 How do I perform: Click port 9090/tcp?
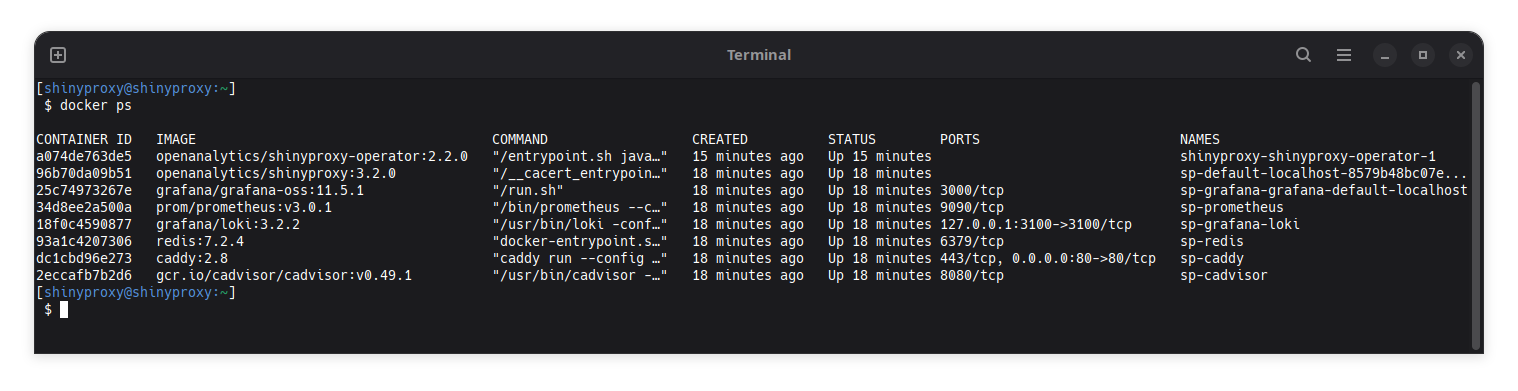coord(972,207)
